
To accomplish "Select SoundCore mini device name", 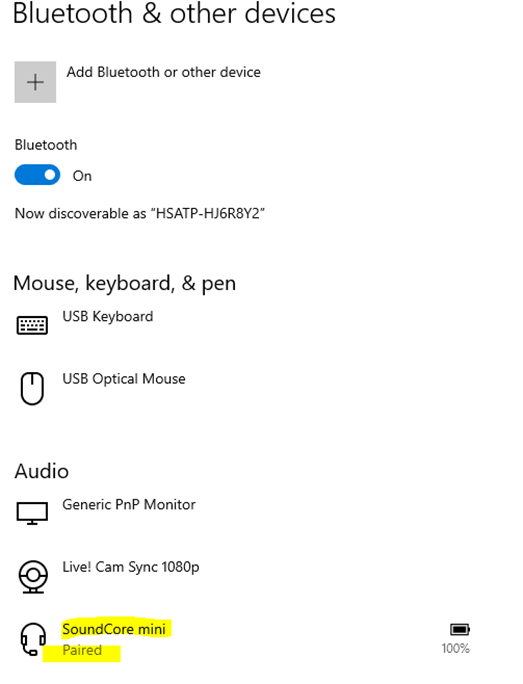I will pyautogui.click(x=114, y=629).
